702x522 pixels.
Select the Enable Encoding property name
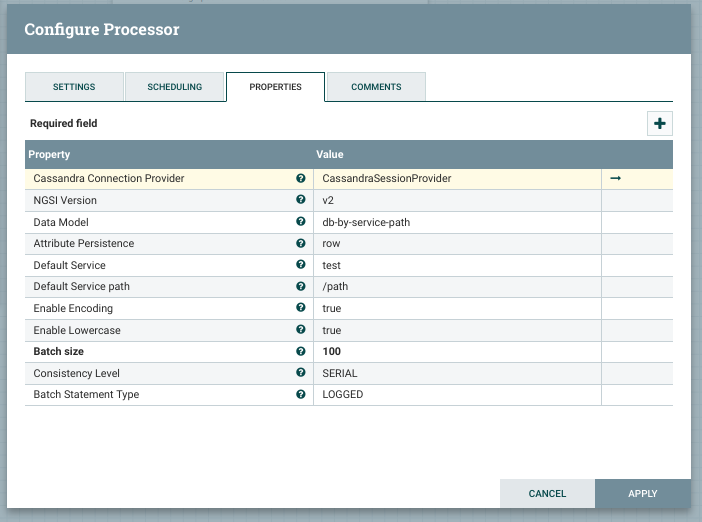(x=73, y=308)
